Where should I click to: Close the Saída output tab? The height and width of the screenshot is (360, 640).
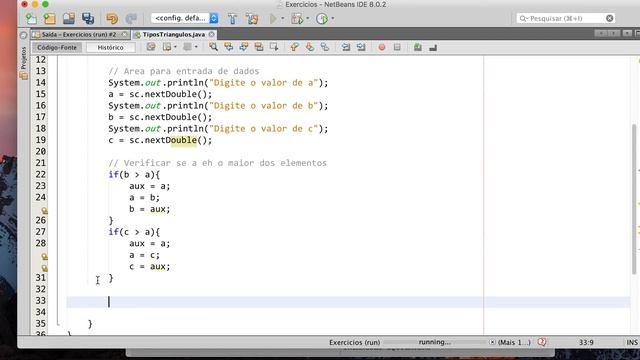[124, 35]
